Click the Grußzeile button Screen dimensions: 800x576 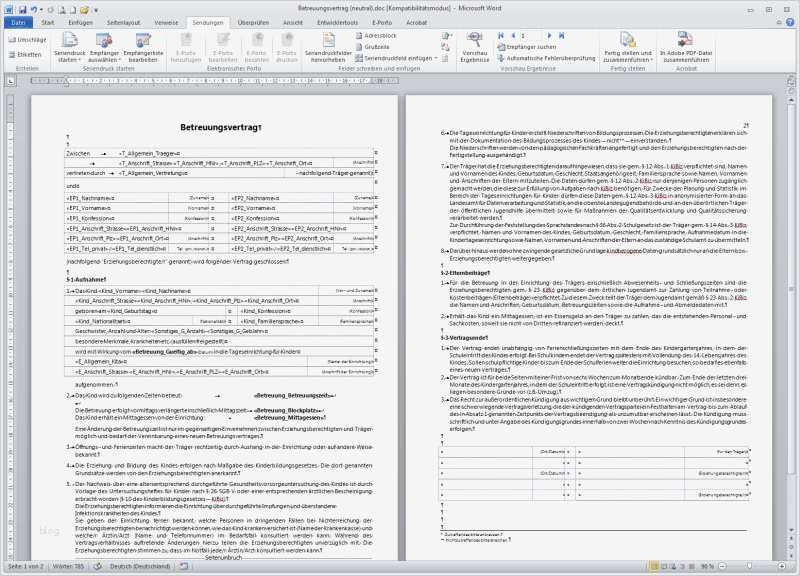(372, 47)
